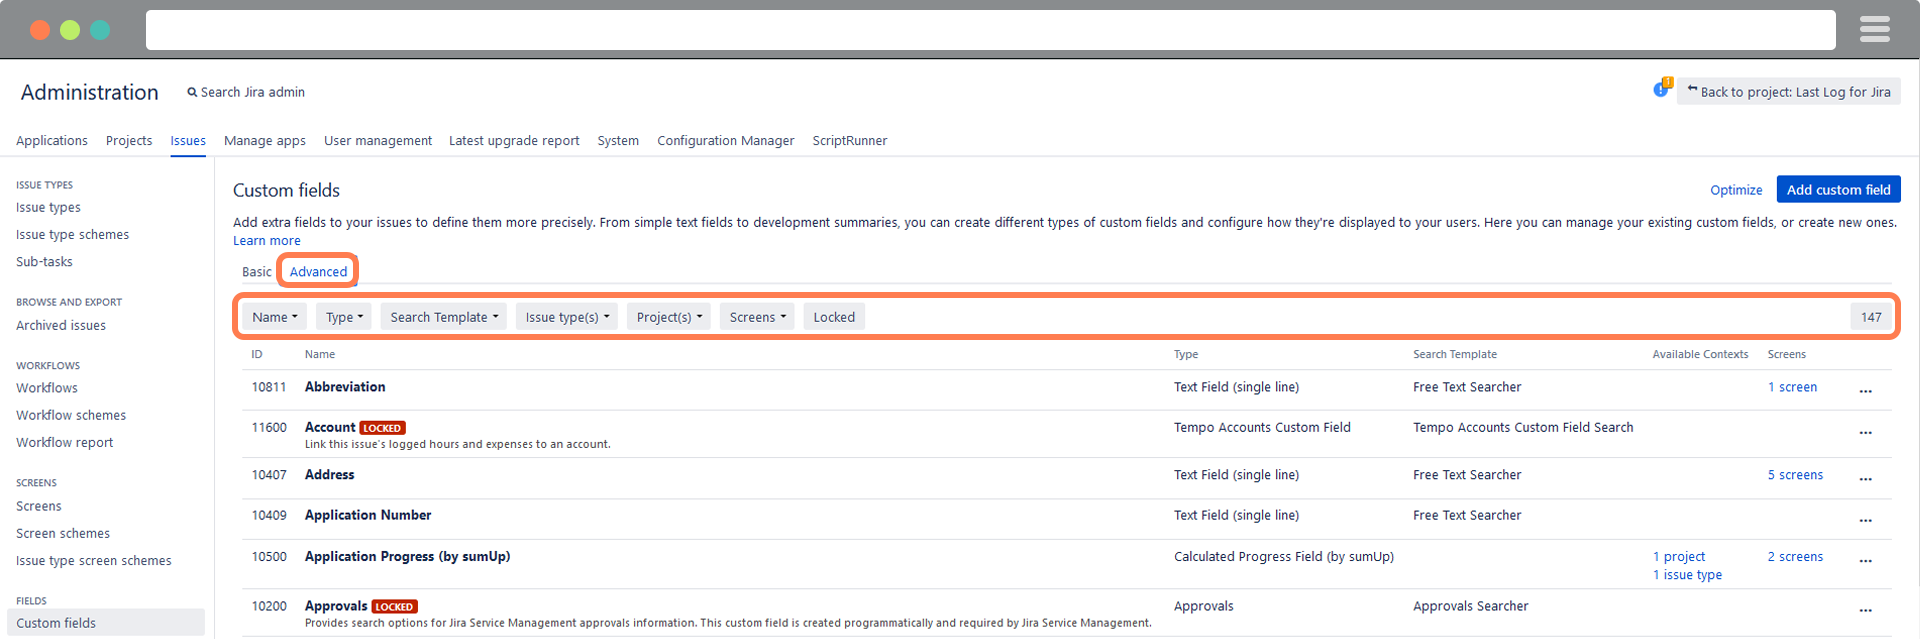
Task: Expand the Name filter dropdown
Action: pyautogui.click(x=274, y=317)
